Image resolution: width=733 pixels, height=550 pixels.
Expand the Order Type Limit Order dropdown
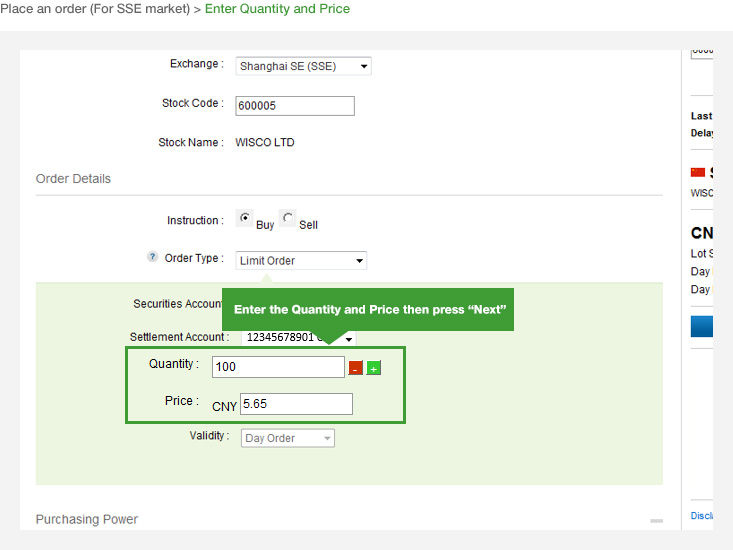(301, 260)
